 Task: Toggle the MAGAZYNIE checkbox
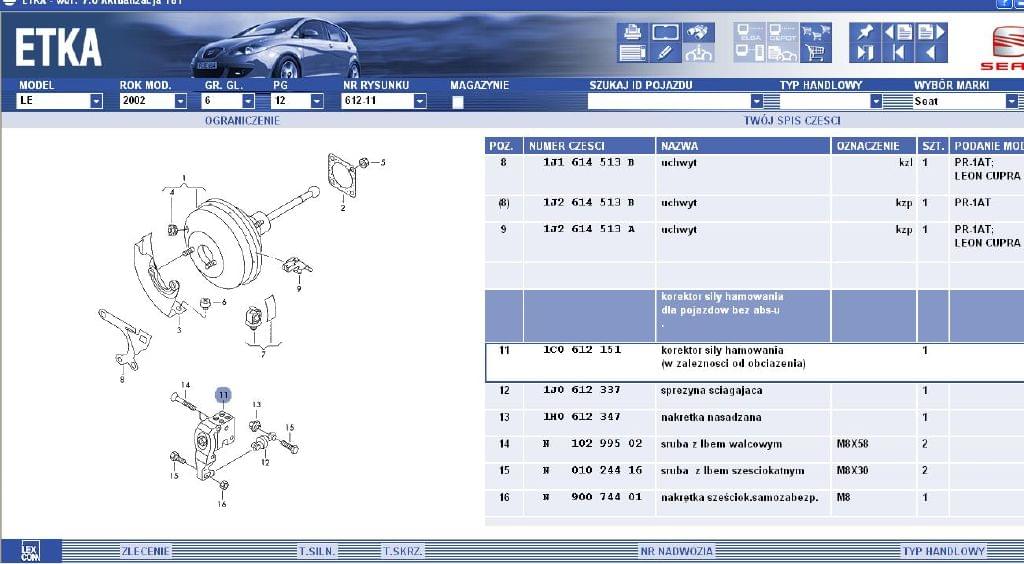pos(458,102)
